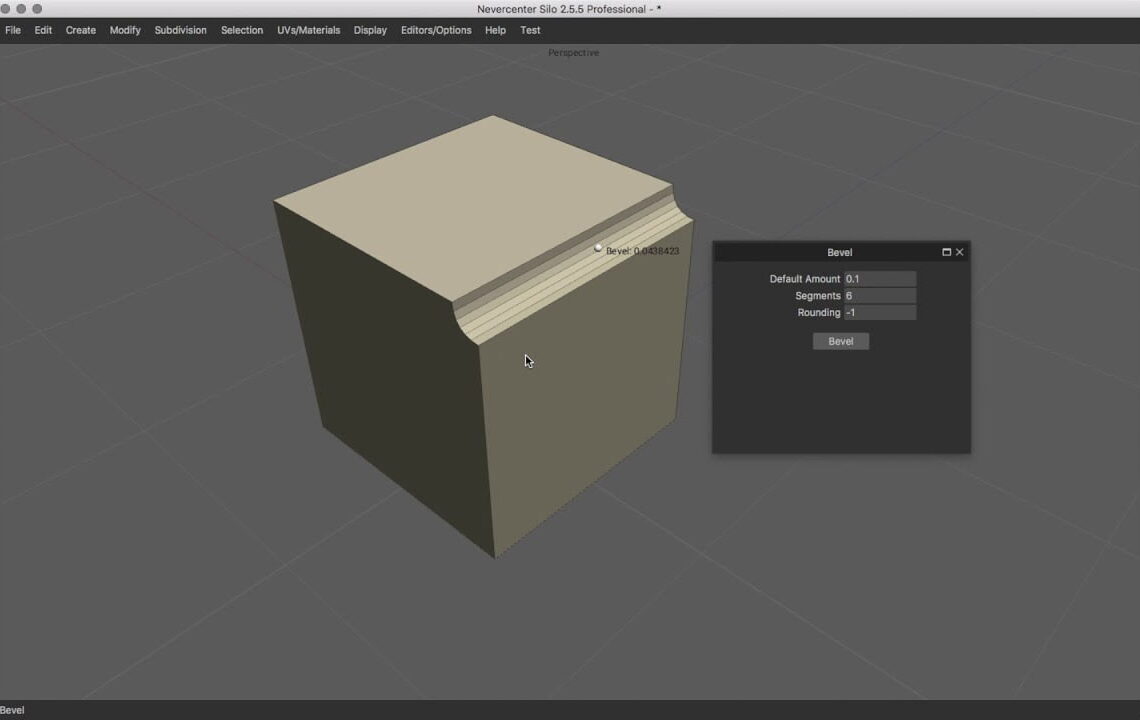Open the Editors/Options menu

tap(436, 30)
